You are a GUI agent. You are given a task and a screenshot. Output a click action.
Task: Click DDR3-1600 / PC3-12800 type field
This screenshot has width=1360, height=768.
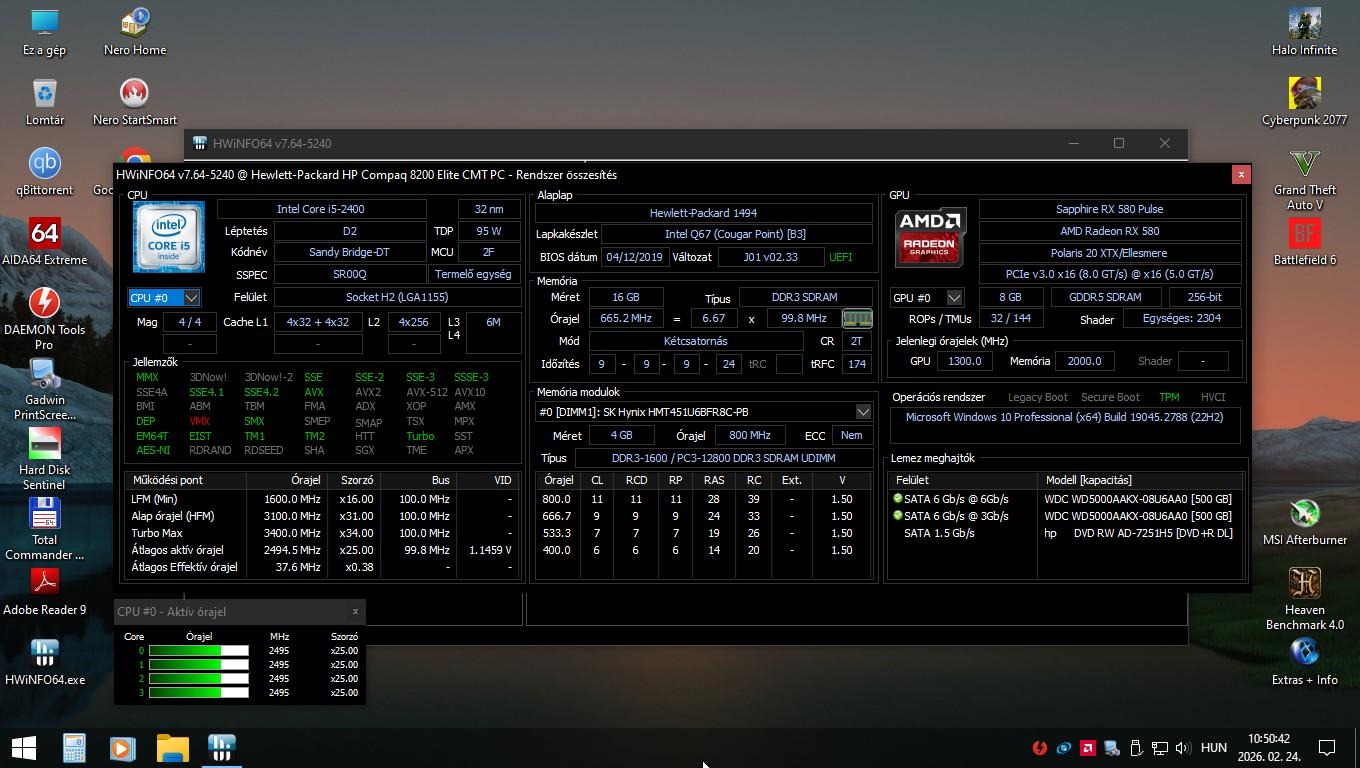[724, 458]
